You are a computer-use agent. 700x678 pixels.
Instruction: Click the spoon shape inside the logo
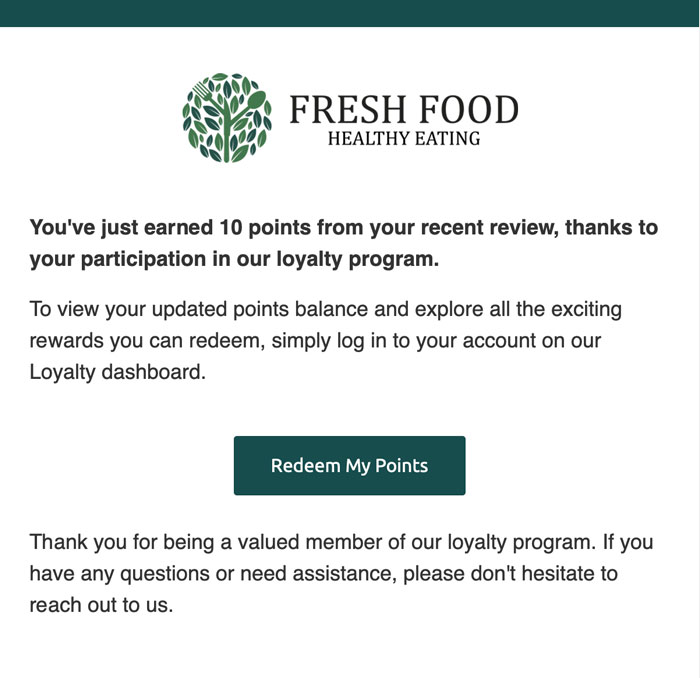(x=253, y=103)
